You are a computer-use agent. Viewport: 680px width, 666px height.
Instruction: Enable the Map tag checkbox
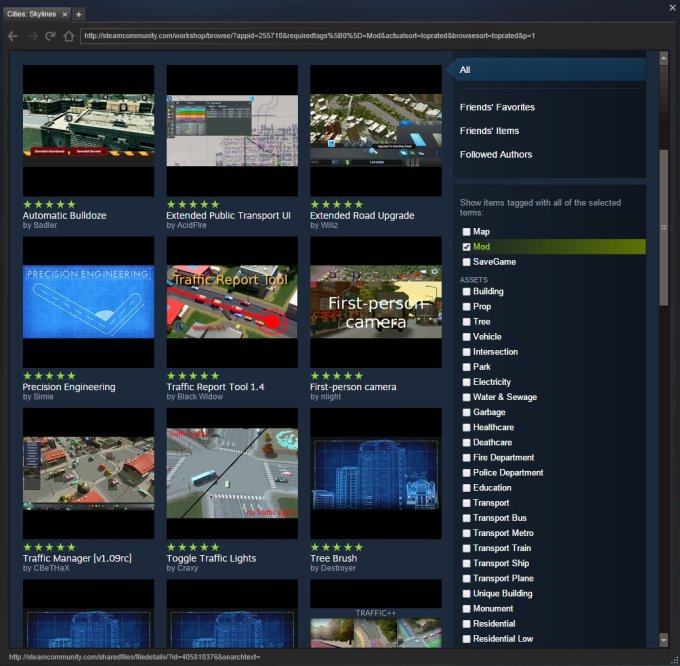click(x=466, y=232)
